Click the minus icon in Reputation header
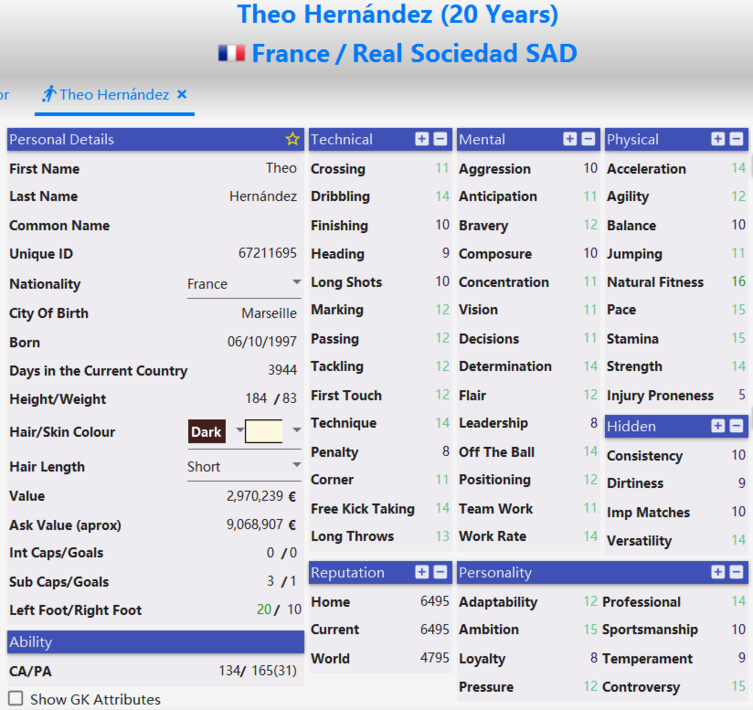This screenshot has width=753, height=710. (440, 572)
